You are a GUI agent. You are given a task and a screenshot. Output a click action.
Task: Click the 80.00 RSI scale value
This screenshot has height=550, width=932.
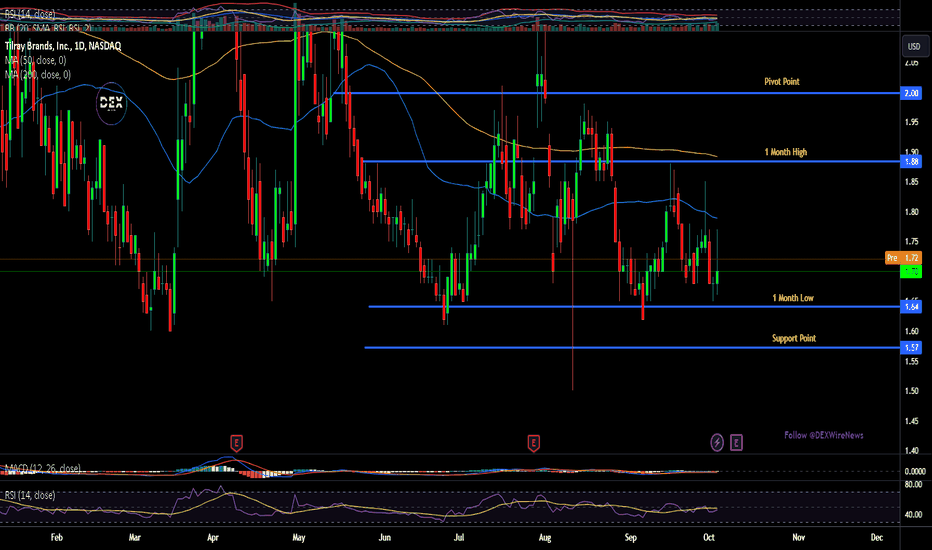(x=914, y=485)
